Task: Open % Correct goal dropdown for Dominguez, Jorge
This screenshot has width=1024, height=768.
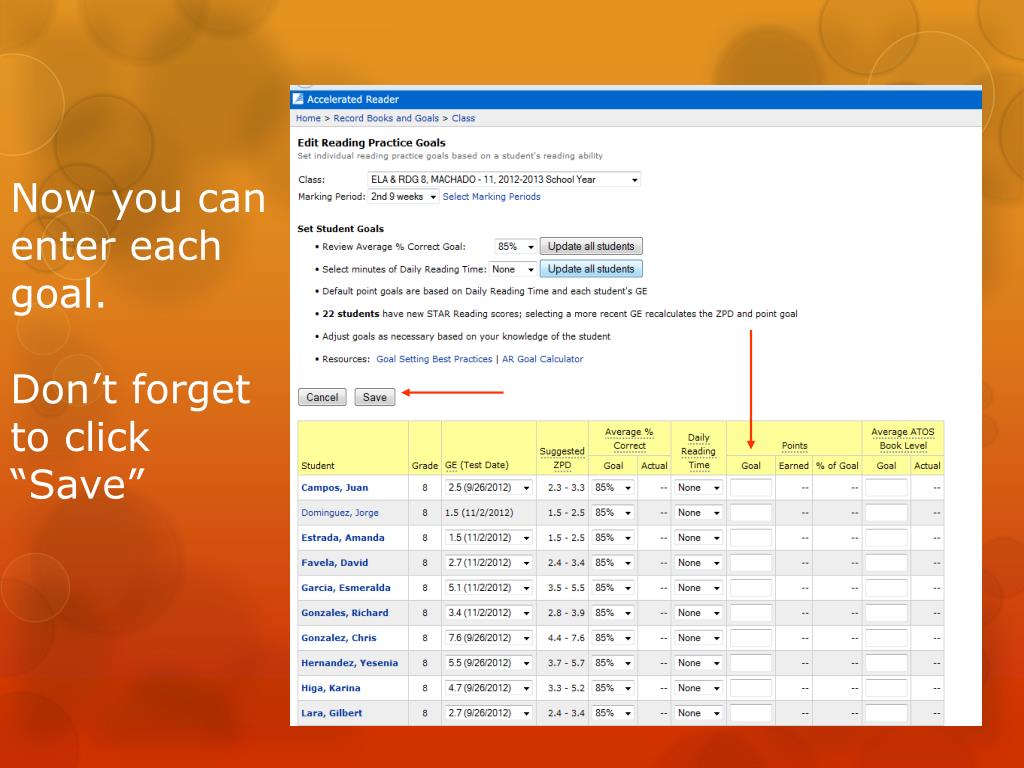Action: coord(613,513)
